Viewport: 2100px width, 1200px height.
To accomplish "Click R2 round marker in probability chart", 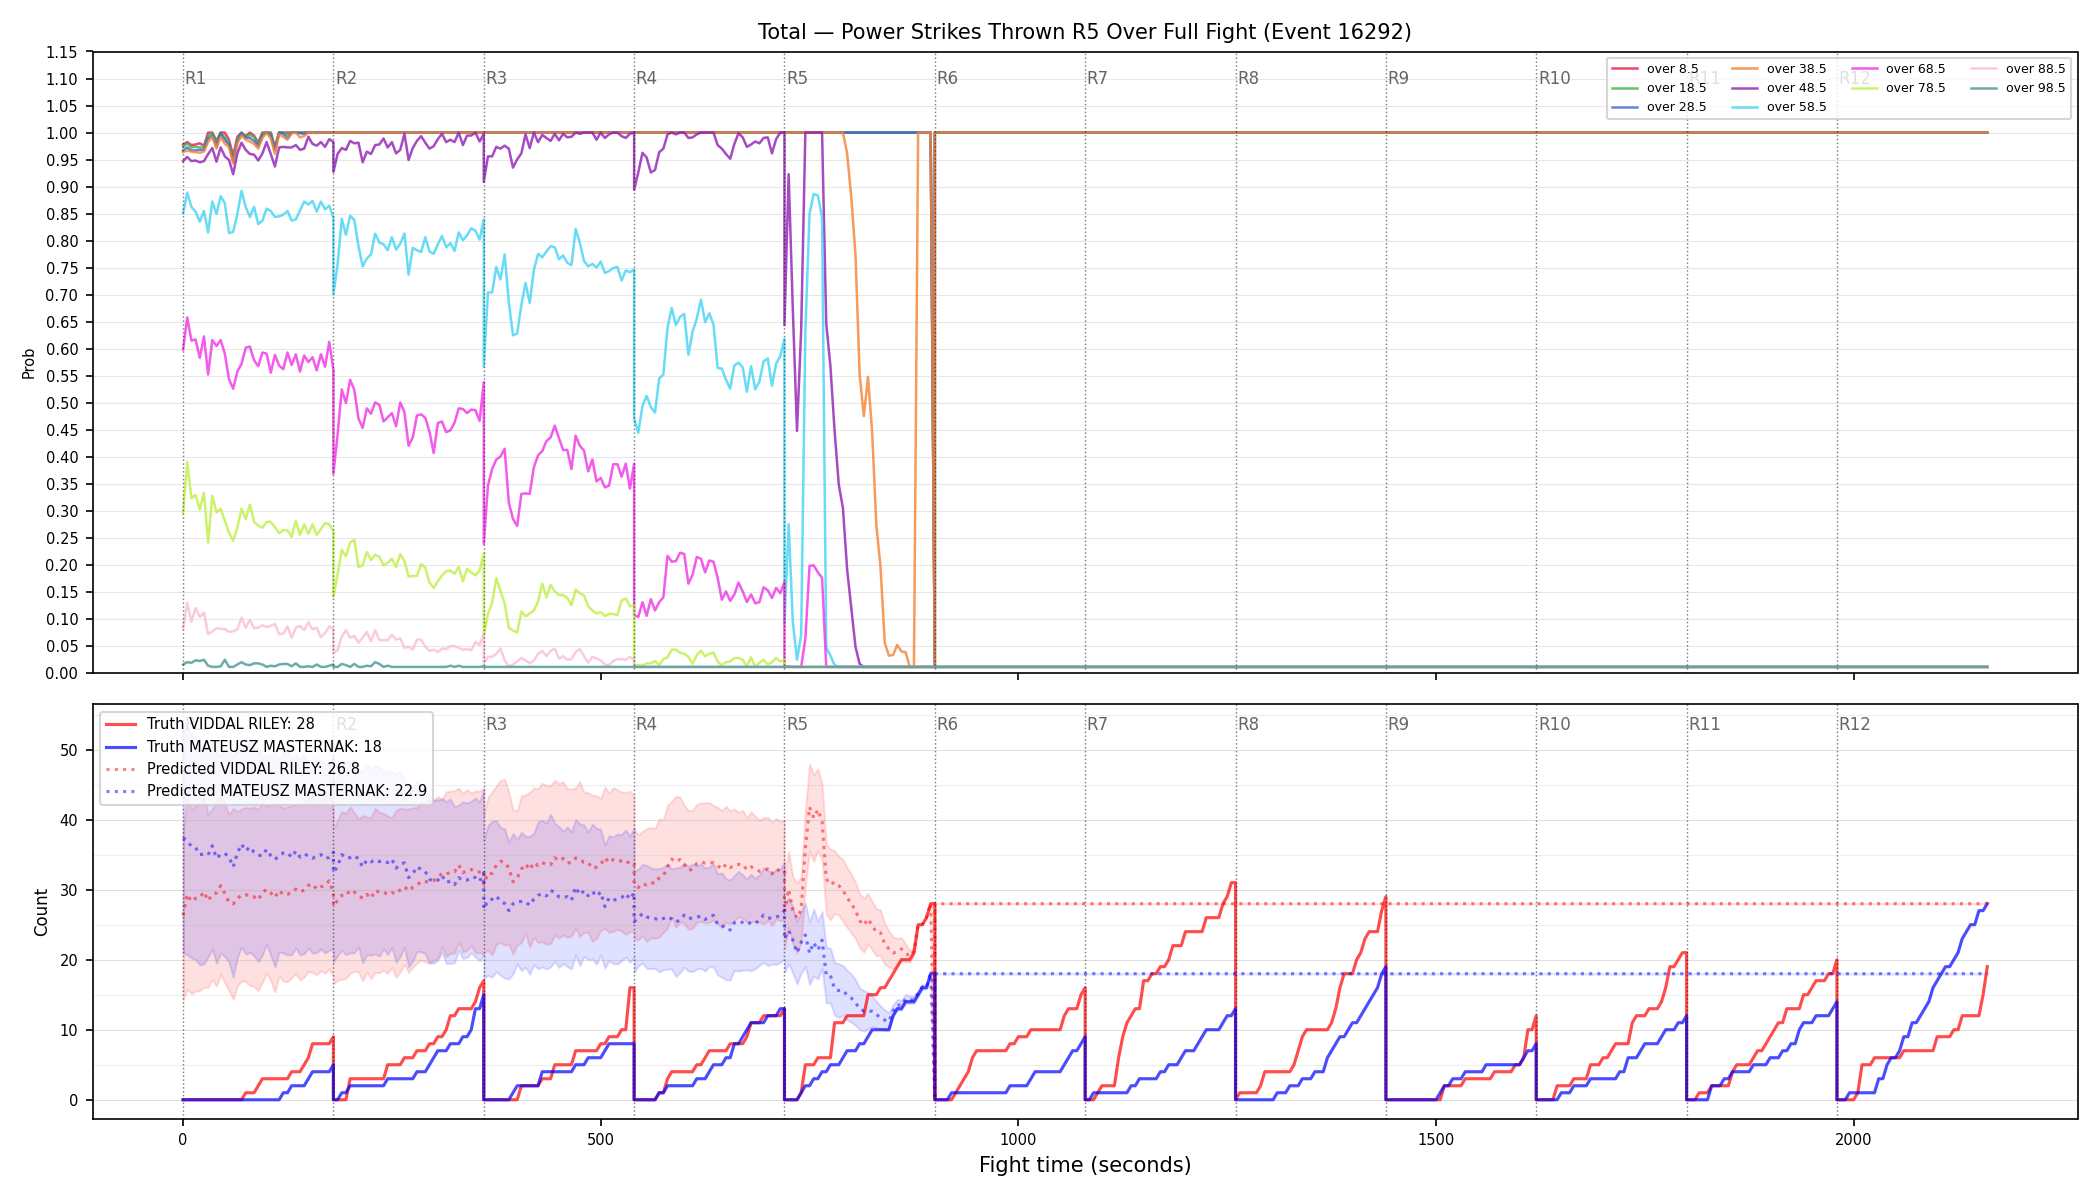I will [x=346, y=78].
